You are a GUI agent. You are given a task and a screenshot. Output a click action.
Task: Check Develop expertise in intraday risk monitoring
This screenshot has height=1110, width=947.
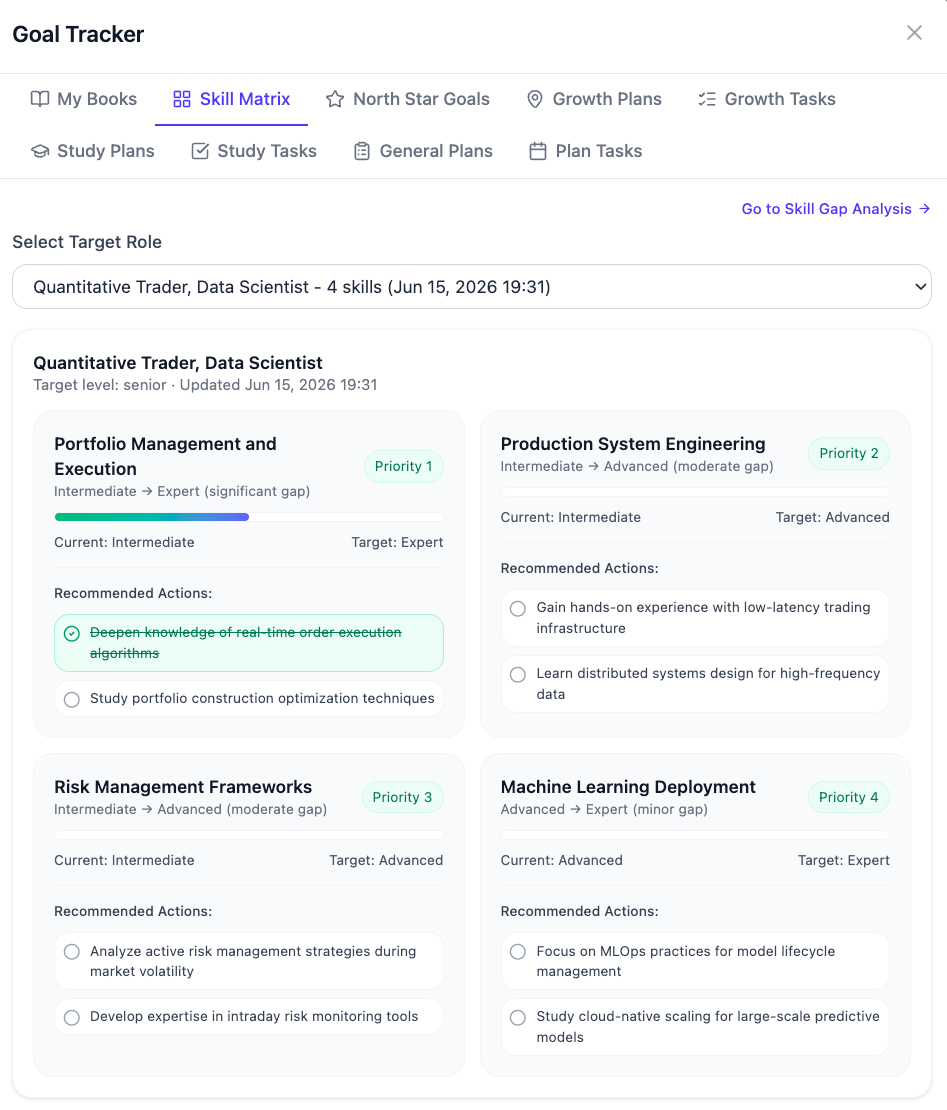click(x=71, y=1017)
